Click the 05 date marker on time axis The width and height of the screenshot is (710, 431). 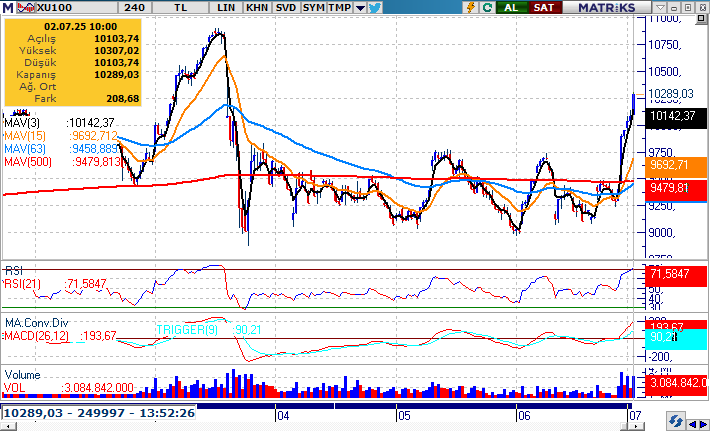(404, 416)
